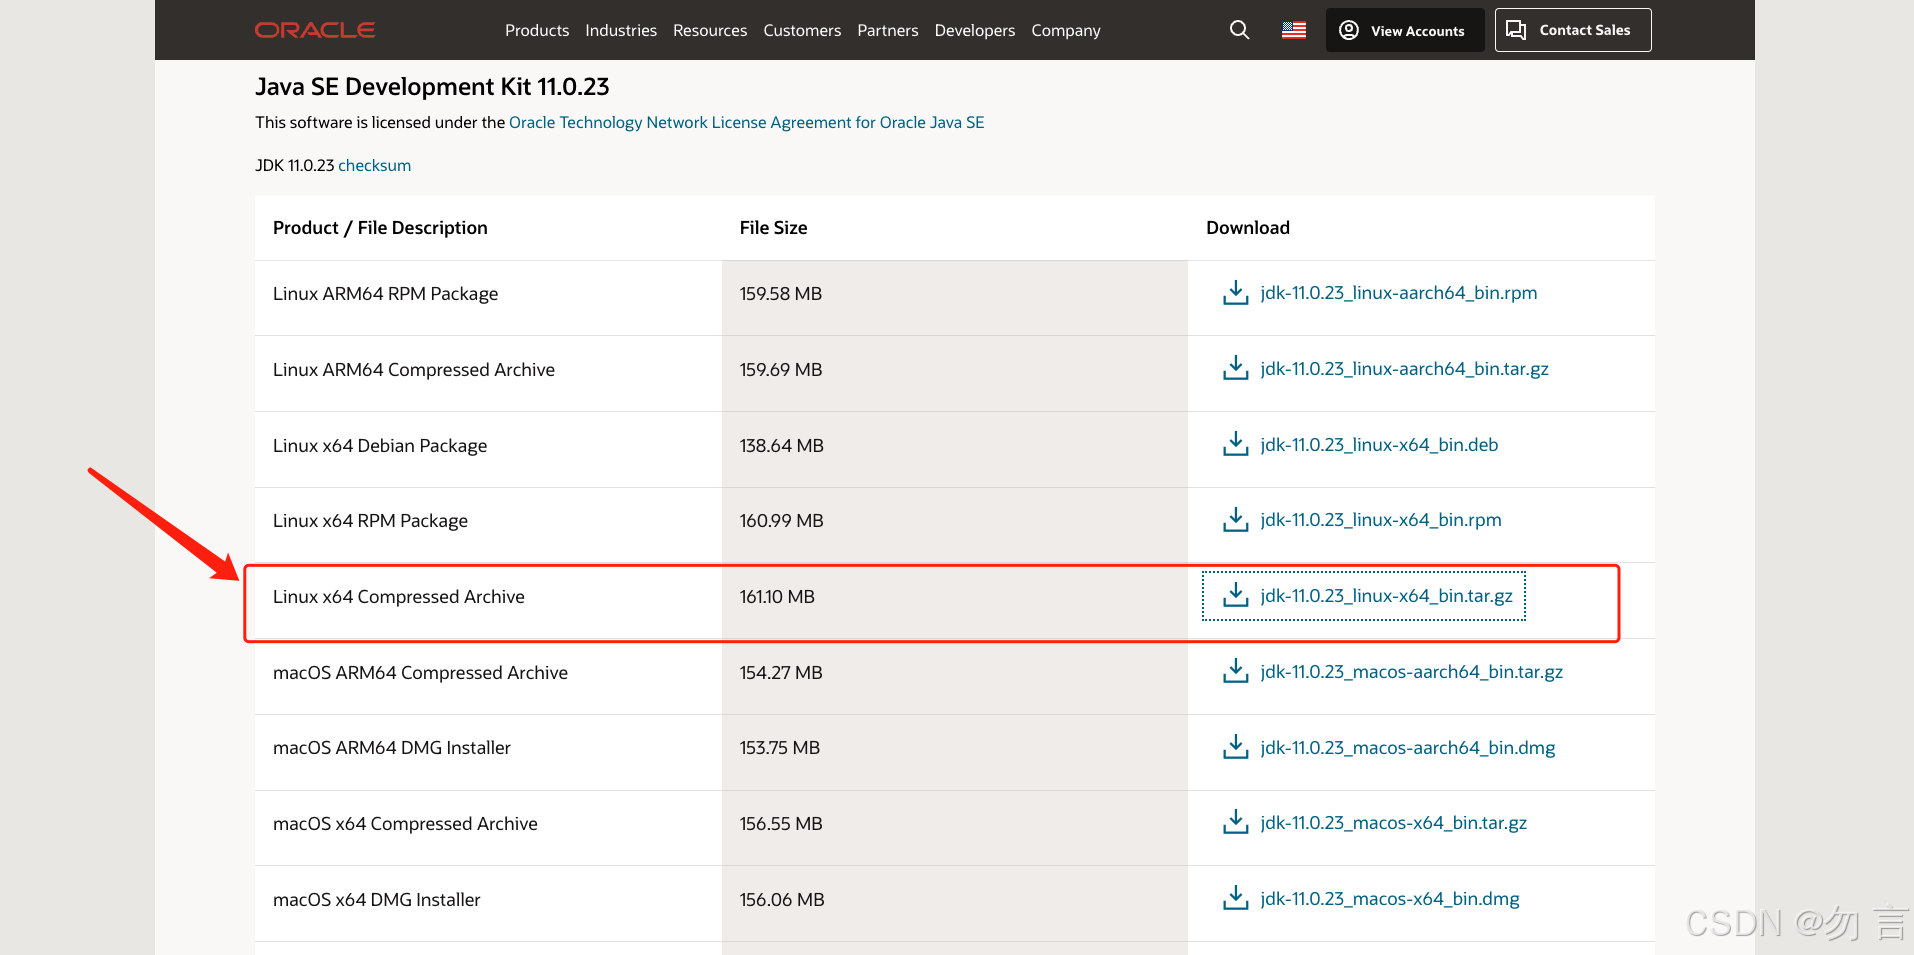Image resolution: width=1914 pixels, height=955 pixels.
Task: Open the Products menu
Action: [x=537, y=30]
